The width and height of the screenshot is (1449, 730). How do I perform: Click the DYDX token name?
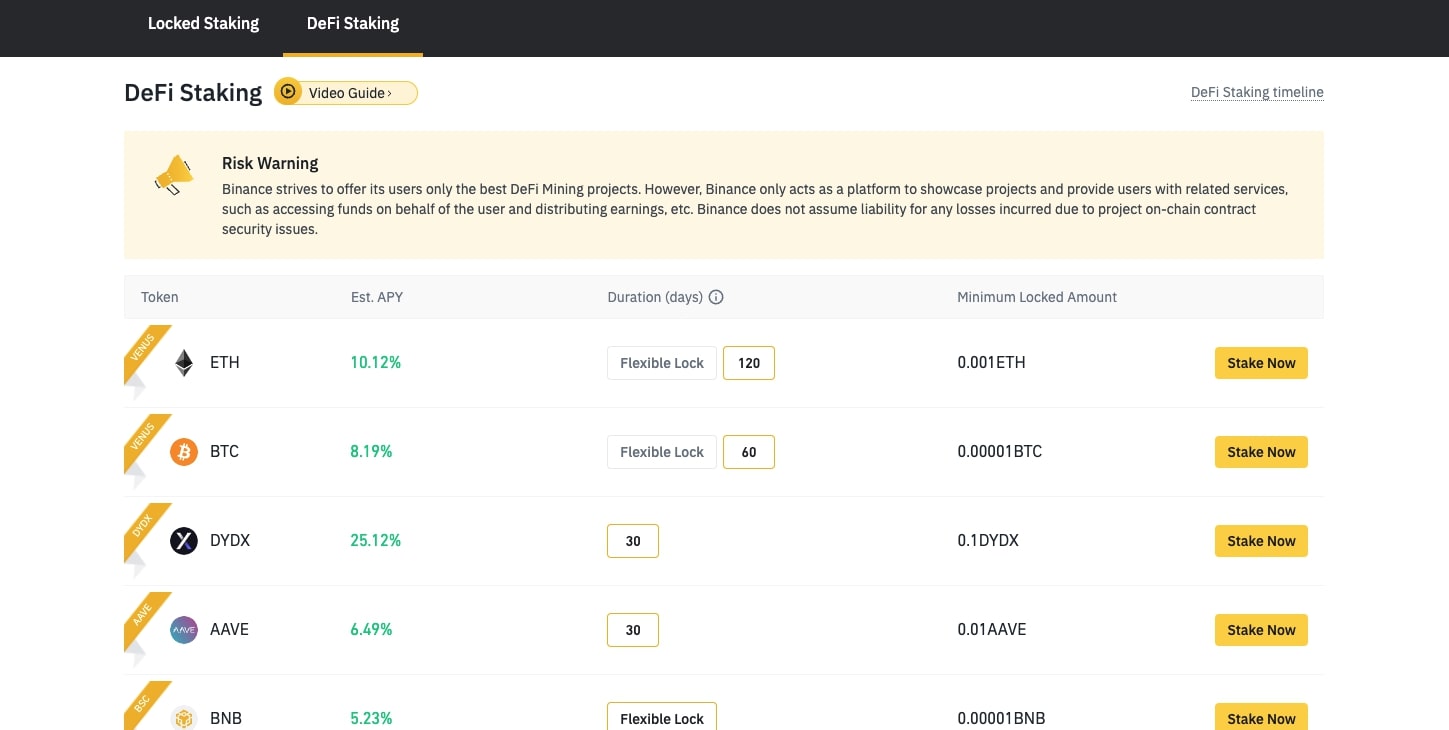[x=230, y=540]
